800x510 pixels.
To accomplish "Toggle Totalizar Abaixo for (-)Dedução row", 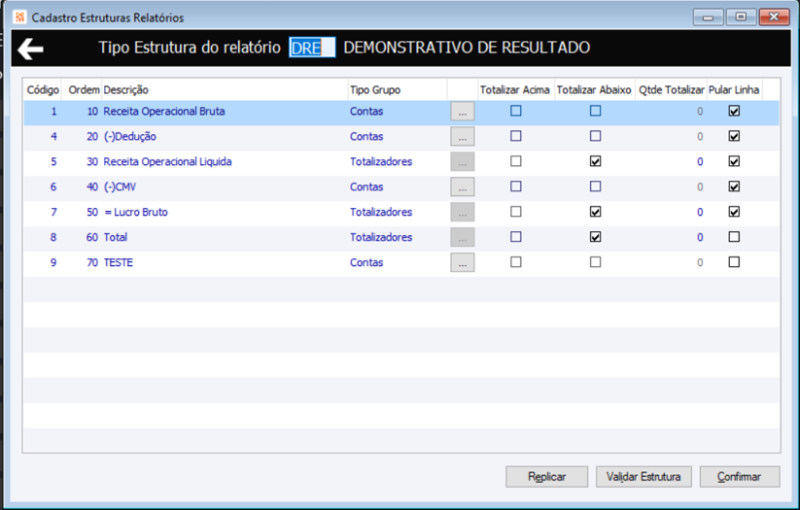I will point(595,136).
